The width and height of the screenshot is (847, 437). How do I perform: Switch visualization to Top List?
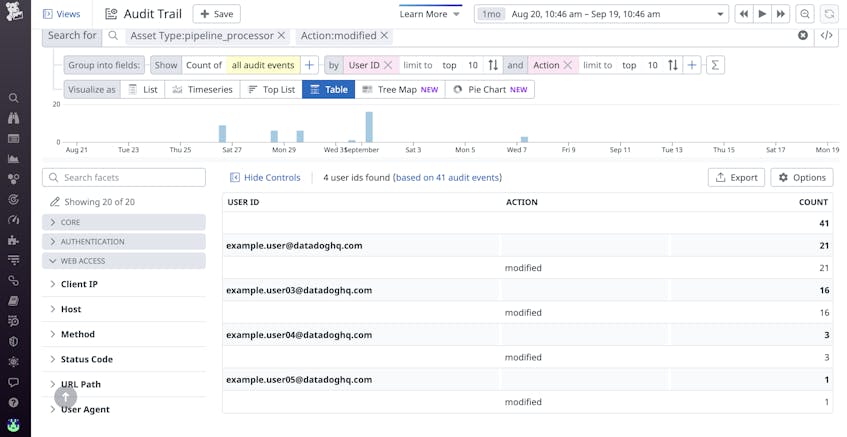tap(271, 90)
